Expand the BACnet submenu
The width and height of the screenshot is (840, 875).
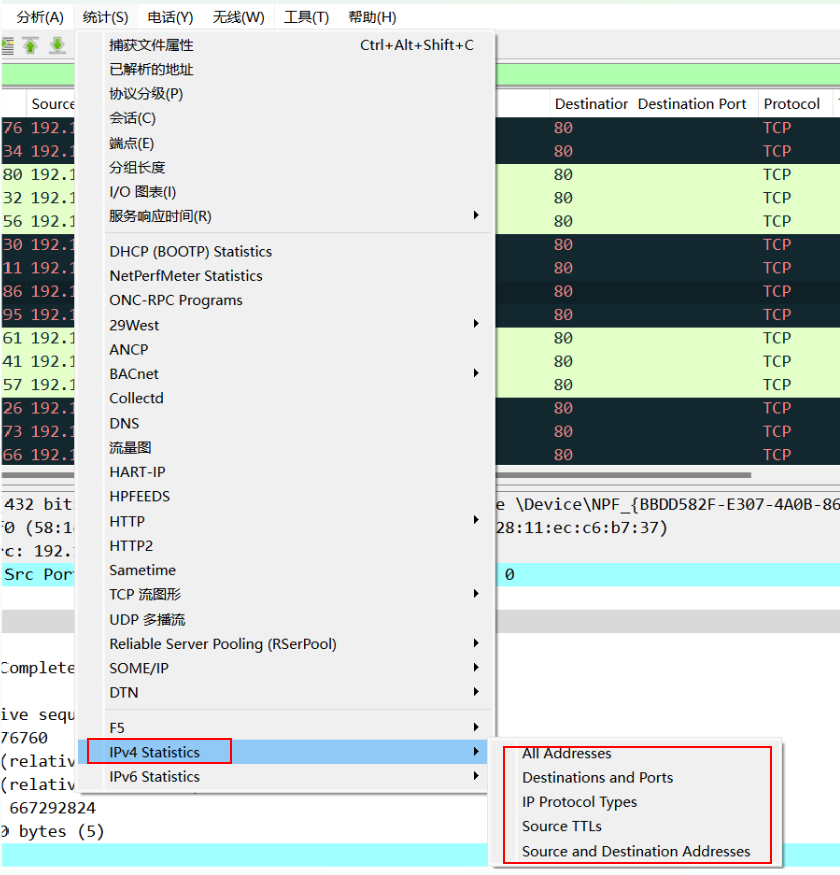[x=286, y=374]
